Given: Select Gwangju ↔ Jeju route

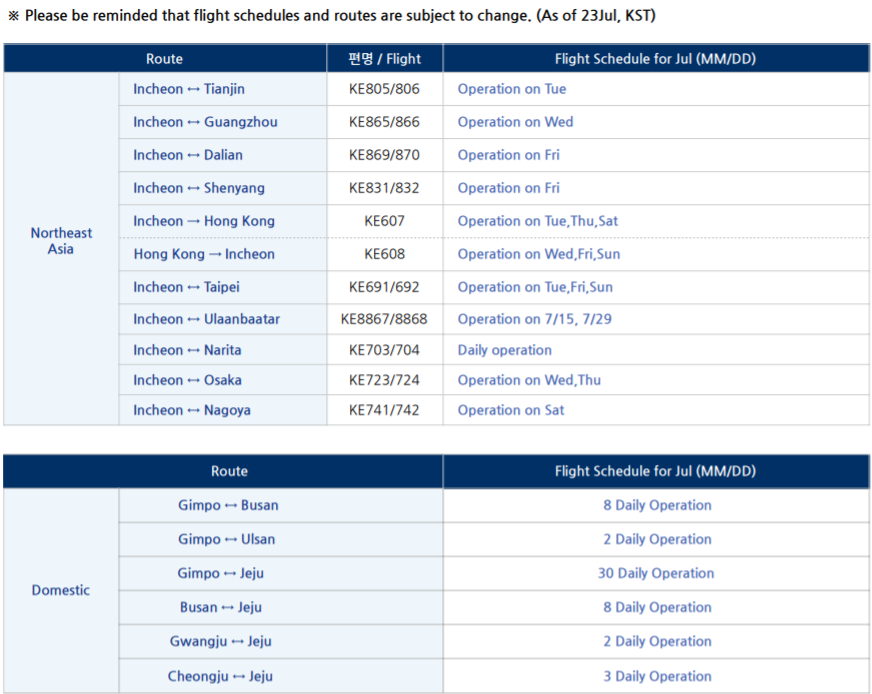Looking at the screenshot, I should 221,641.
